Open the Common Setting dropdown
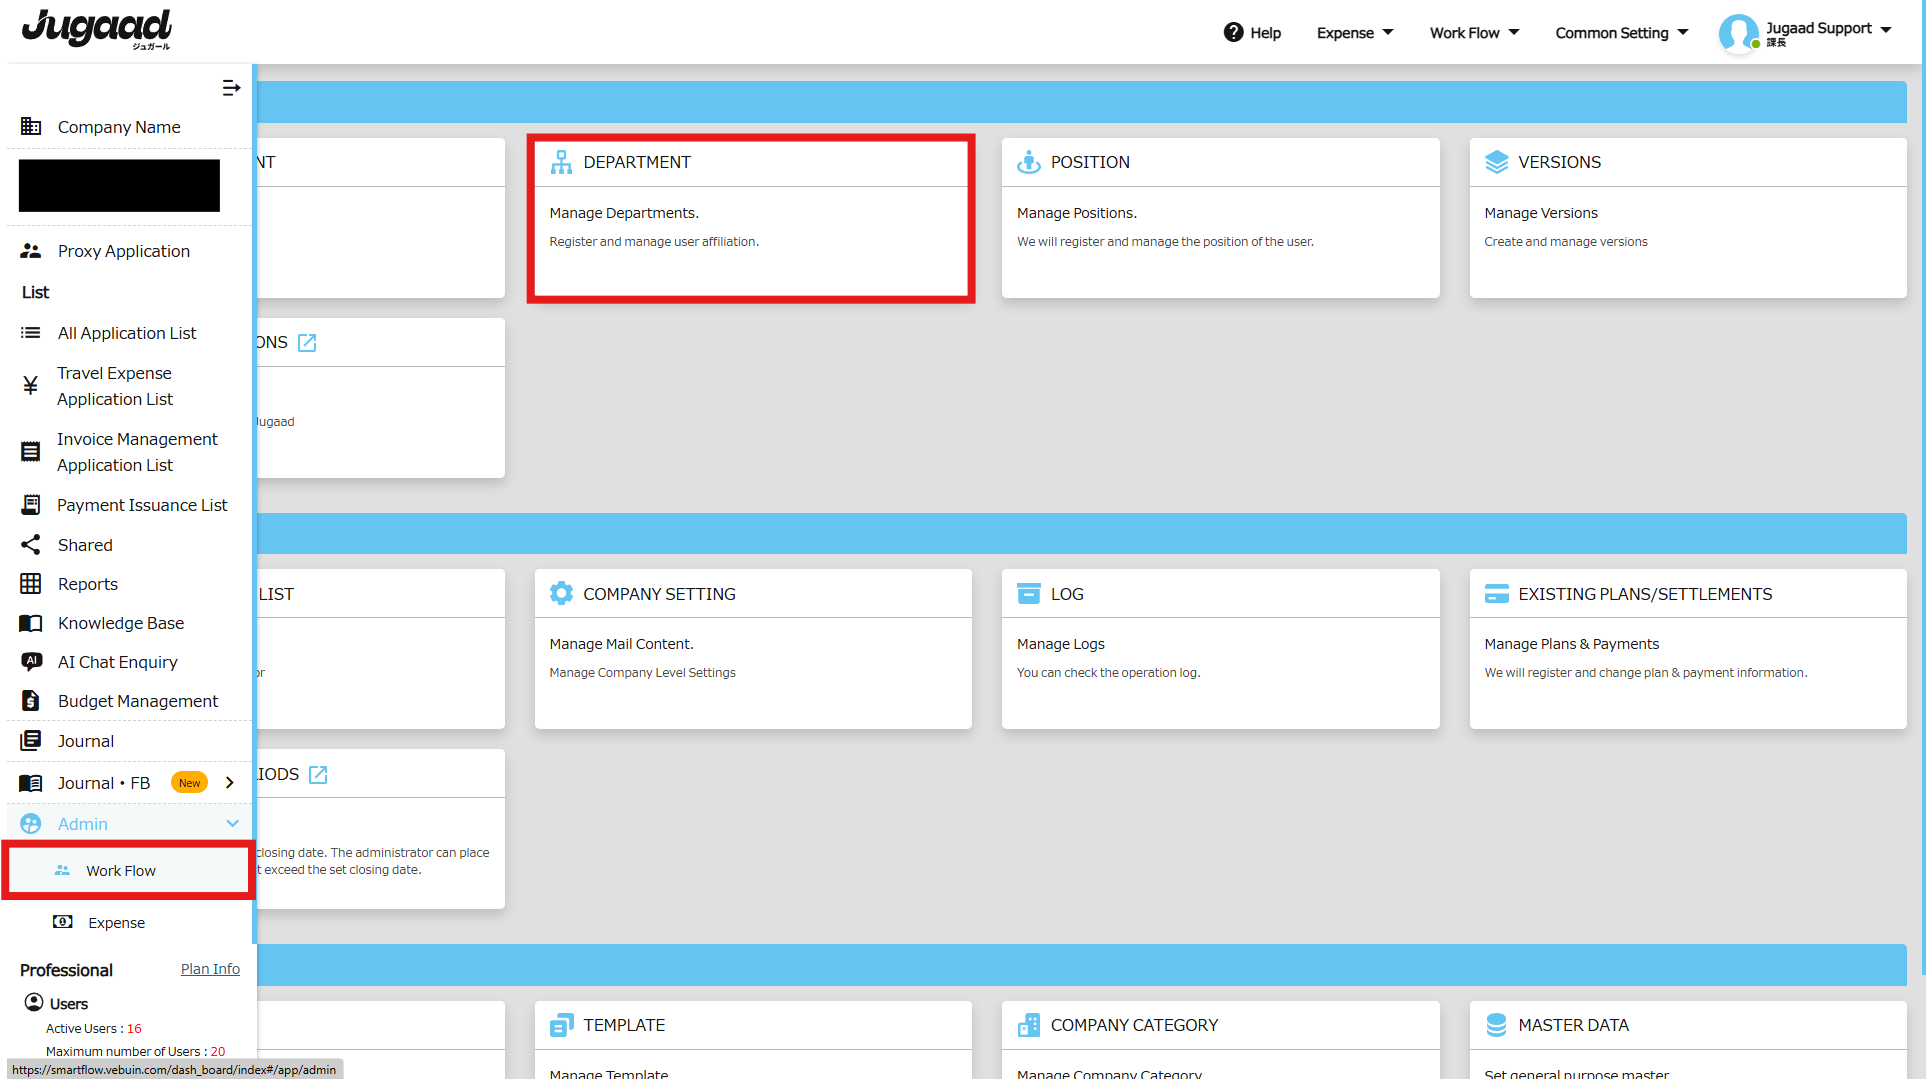 point(1622,33)
